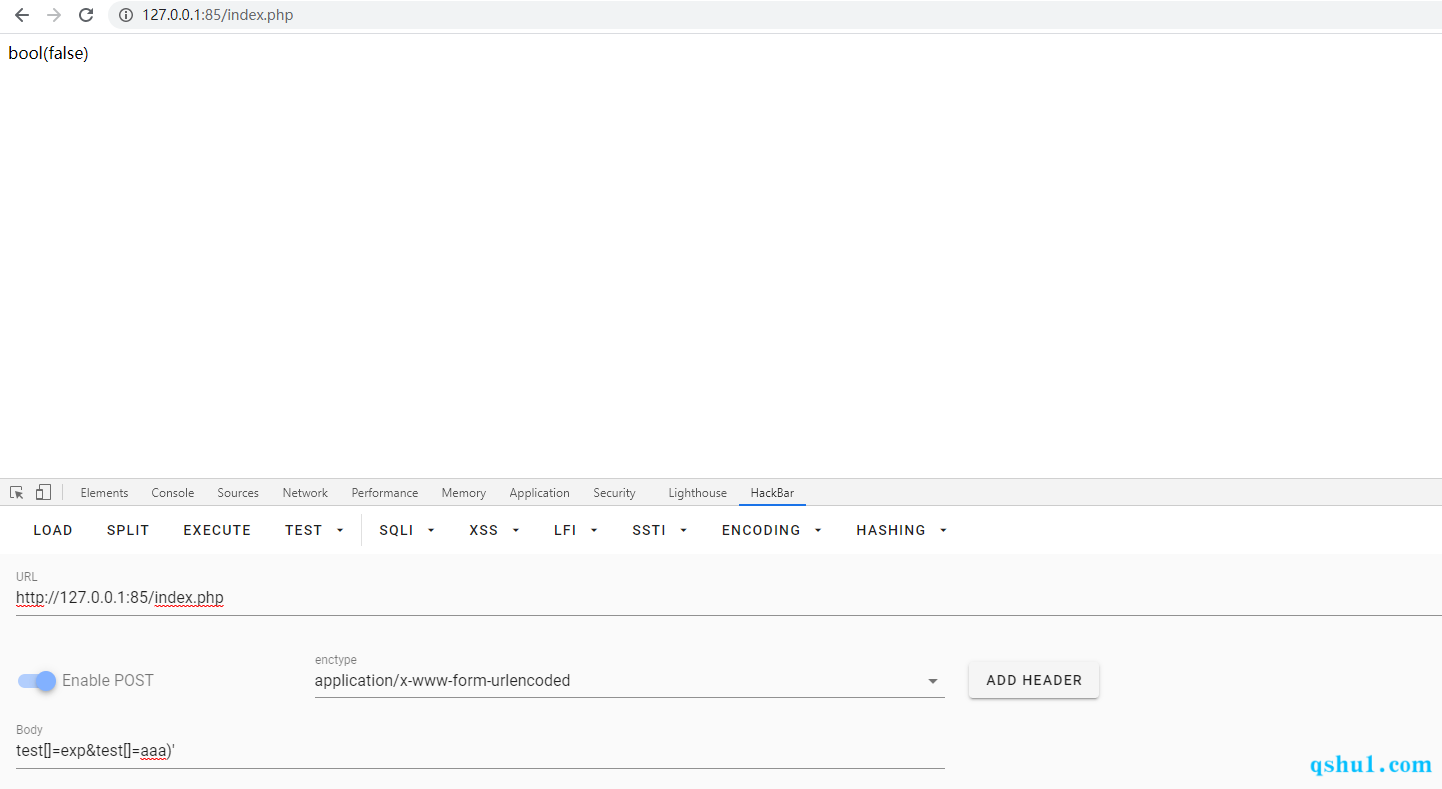Click the Body input field
1442x789 pixels.
(480, 751)
